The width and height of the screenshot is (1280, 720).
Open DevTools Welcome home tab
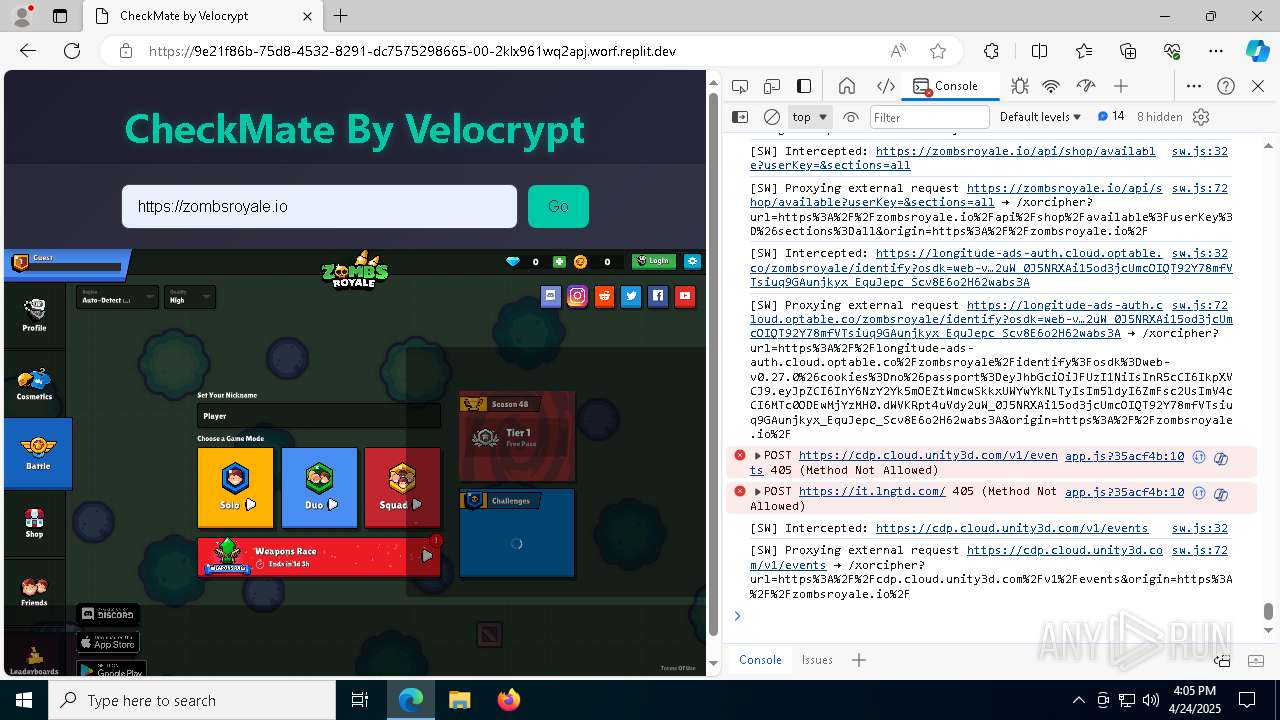pos(847,87)
